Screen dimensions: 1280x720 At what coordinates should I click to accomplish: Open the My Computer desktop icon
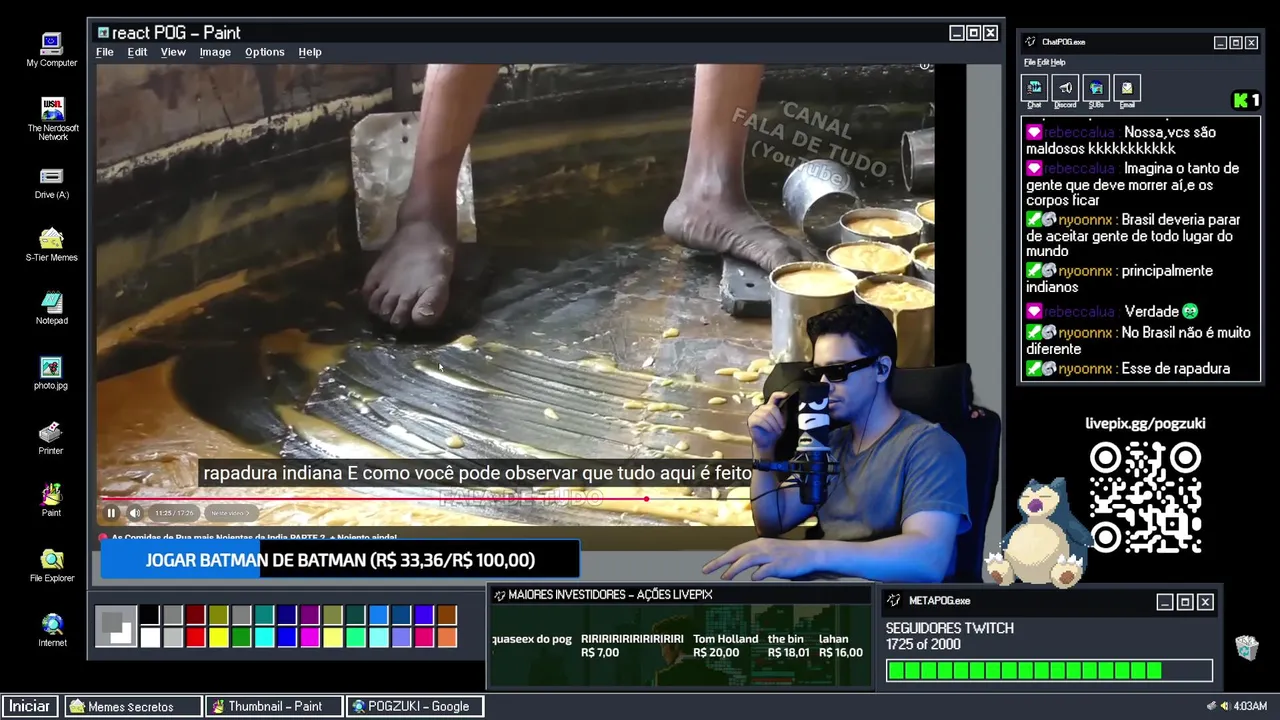coord(51,50)
